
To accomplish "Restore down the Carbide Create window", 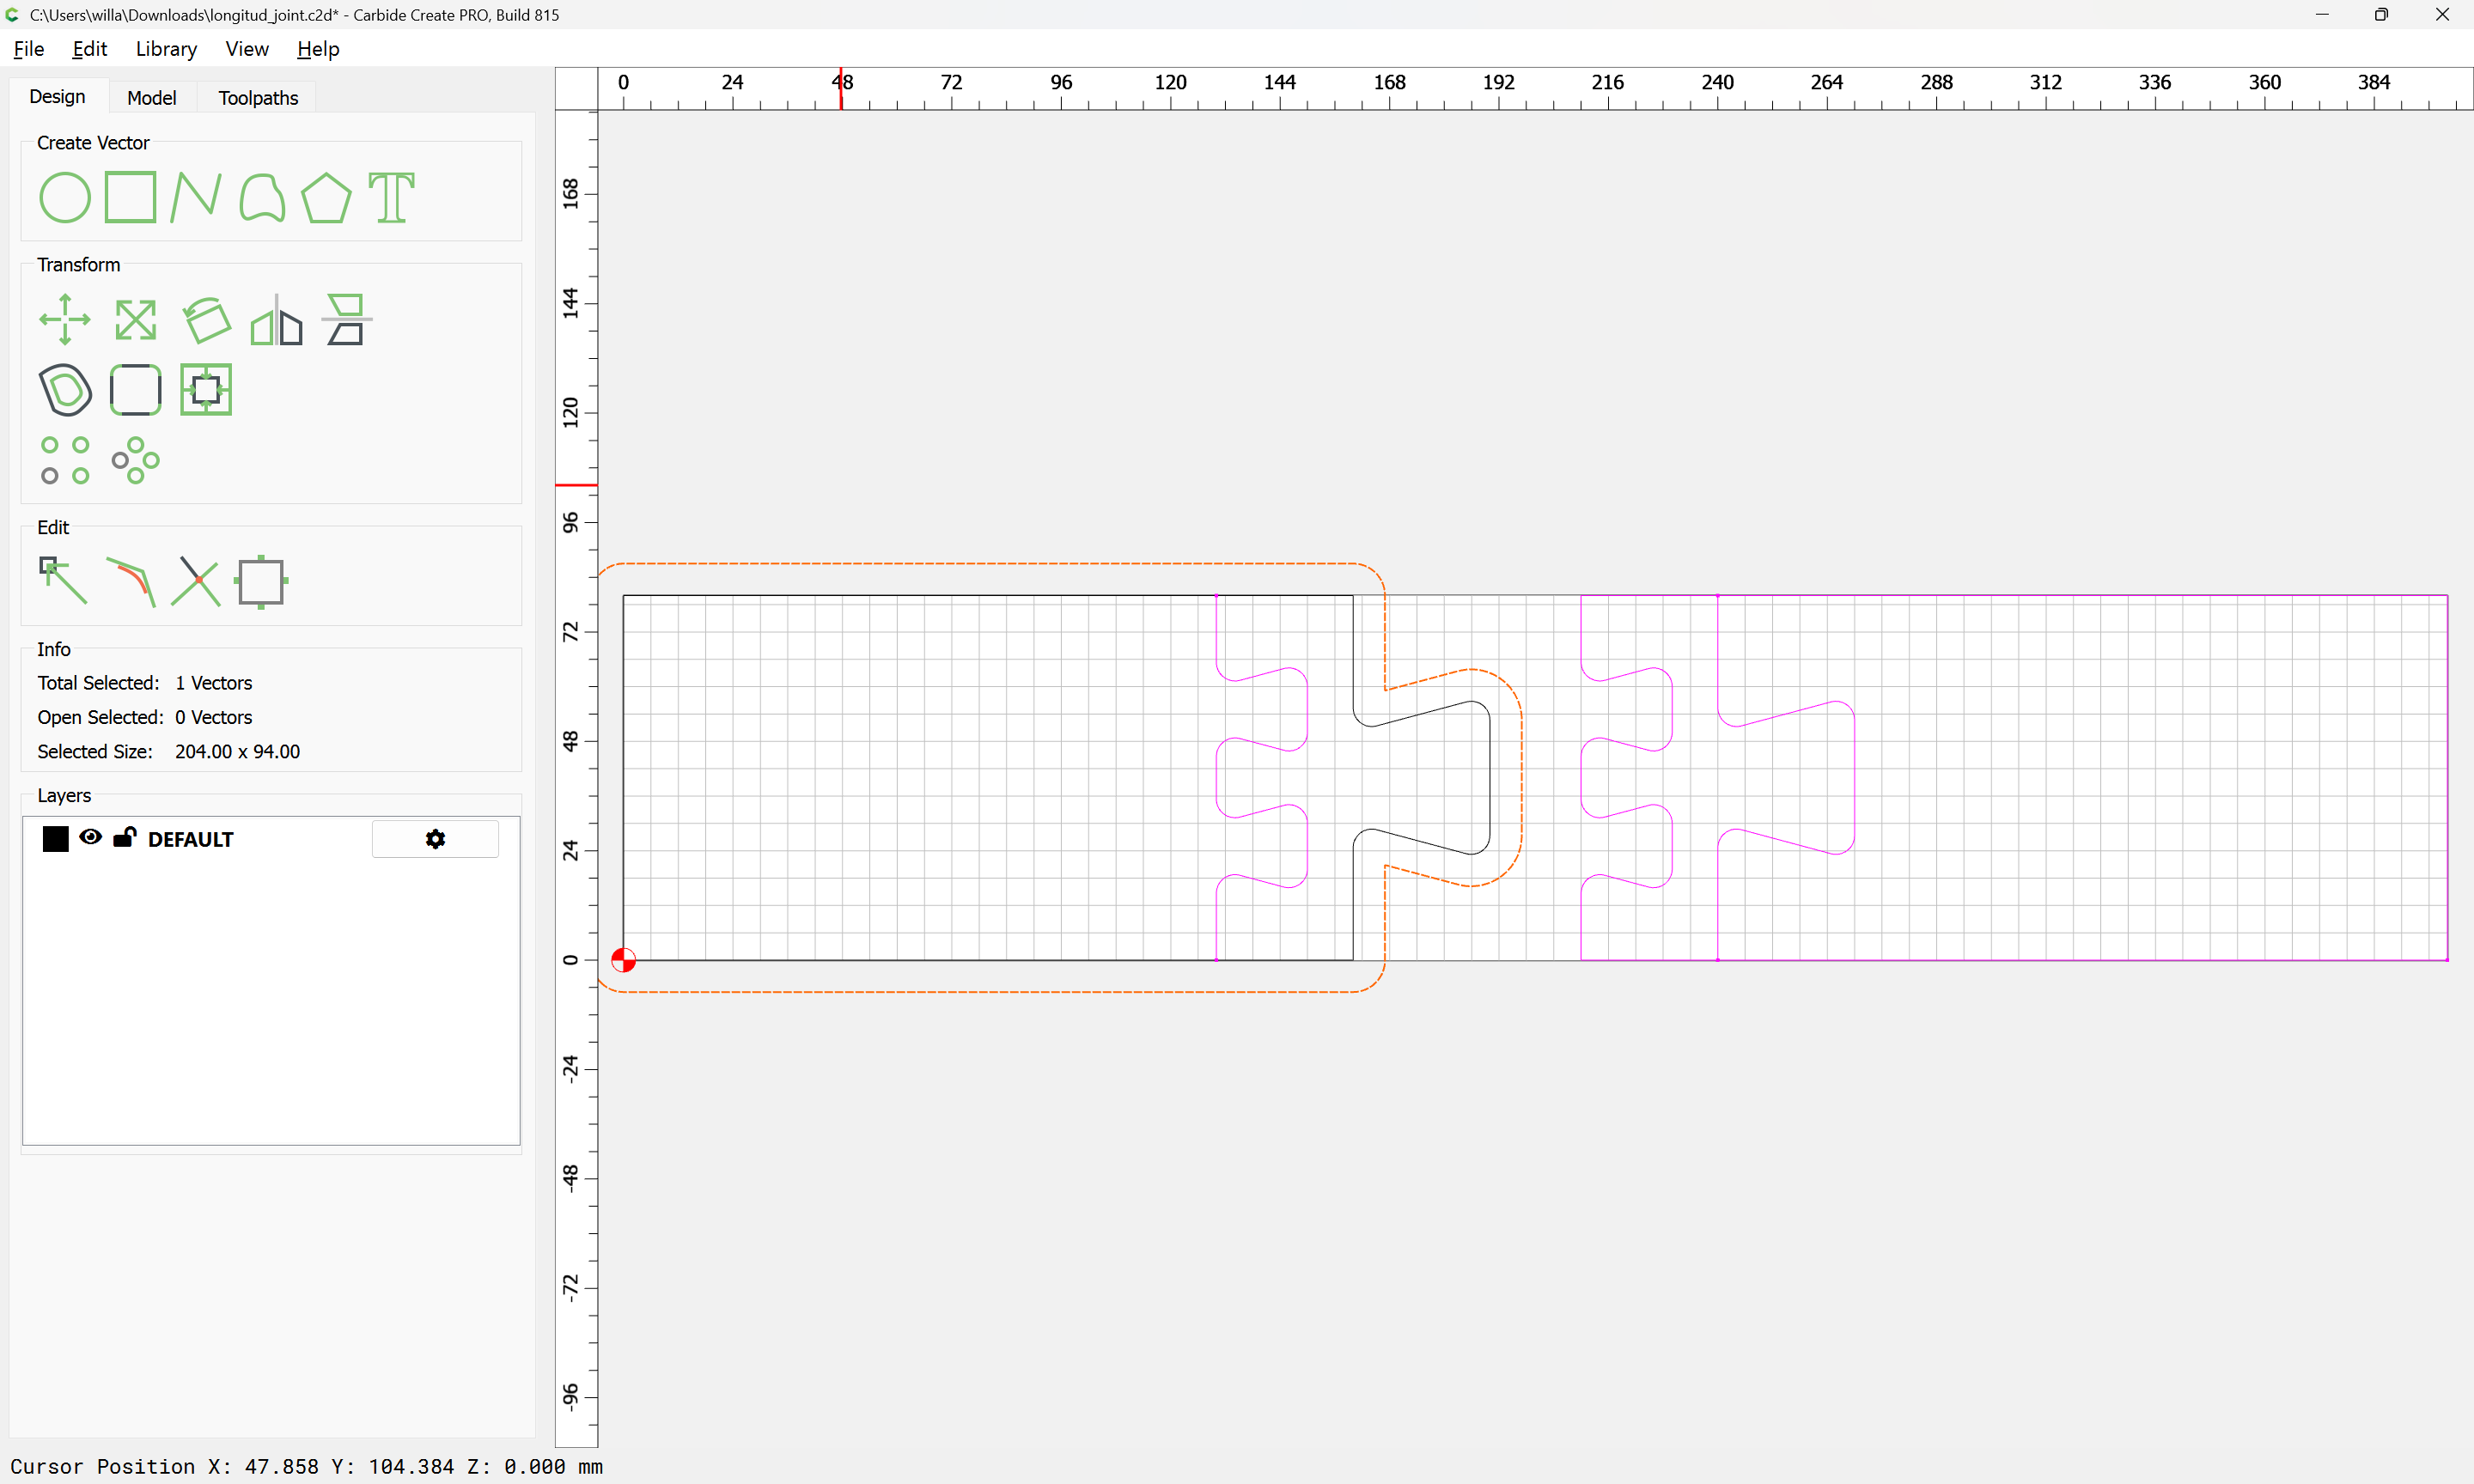I will (2382, 15).
